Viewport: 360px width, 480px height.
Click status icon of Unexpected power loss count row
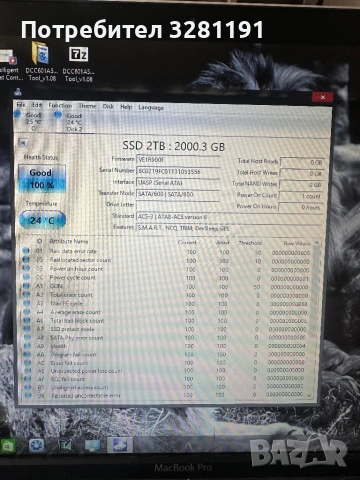(x=28, y=371)
